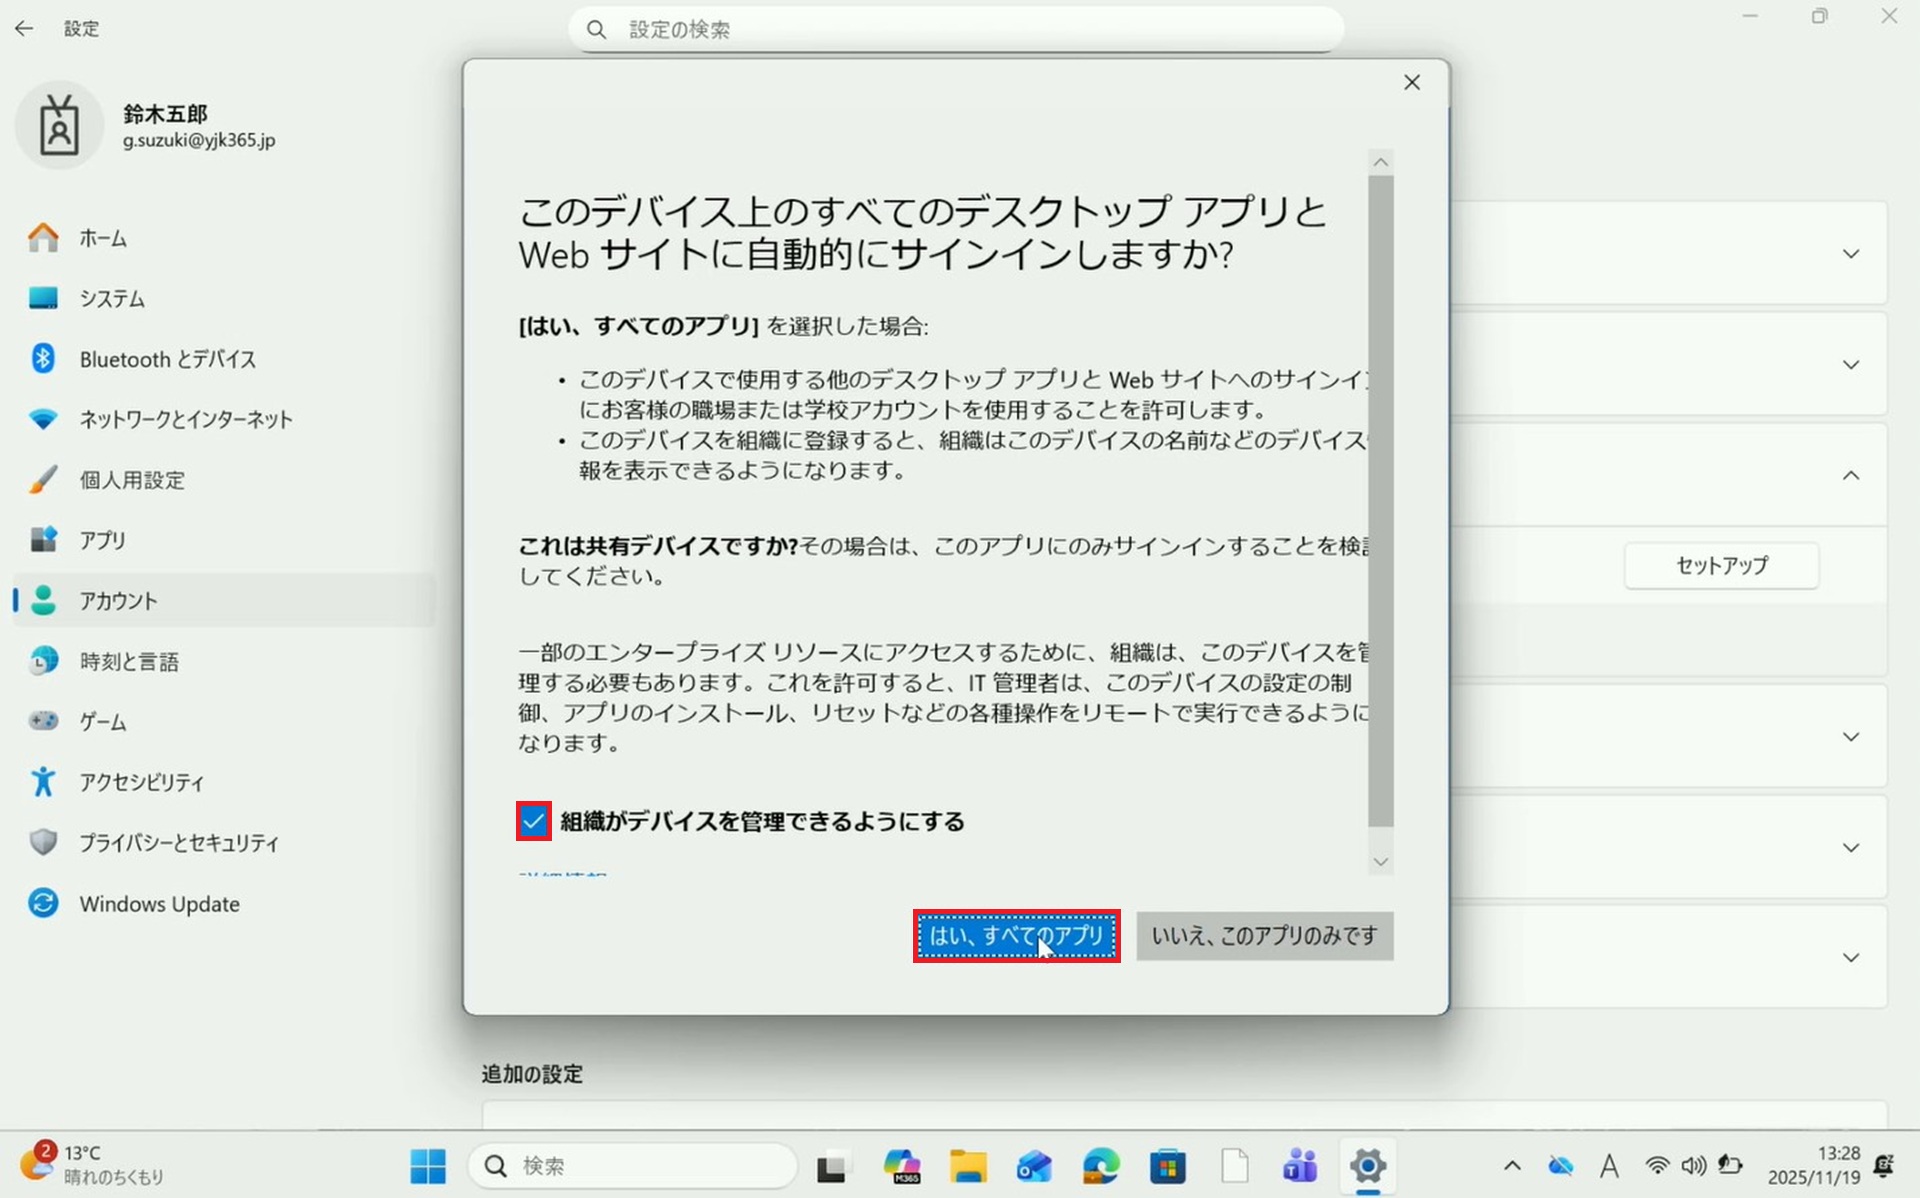The image size is (1920, 1198).
Task: Click the 個人用設定 paintbrush icon
Action: tap(43, 480)
